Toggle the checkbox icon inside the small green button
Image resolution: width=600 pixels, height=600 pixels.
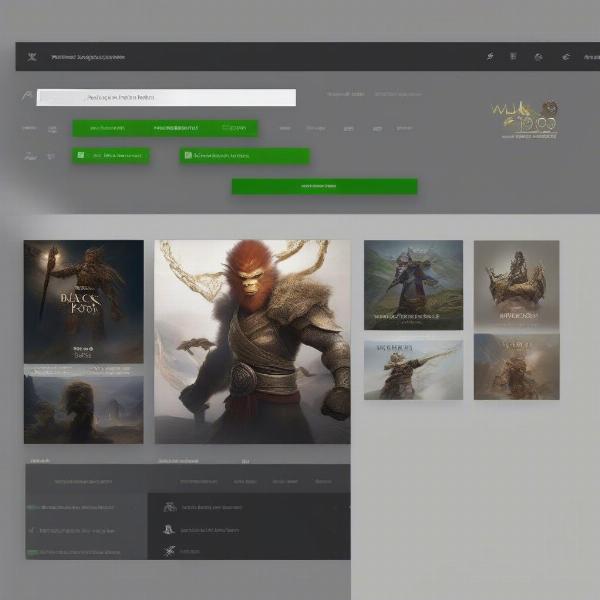pos(81,155)
